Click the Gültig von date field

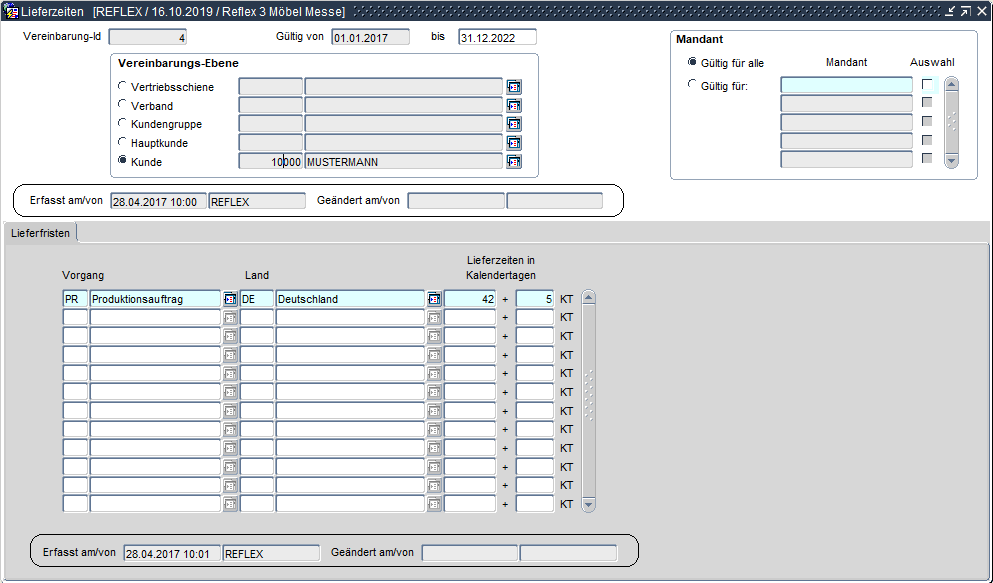coord(370,37)
